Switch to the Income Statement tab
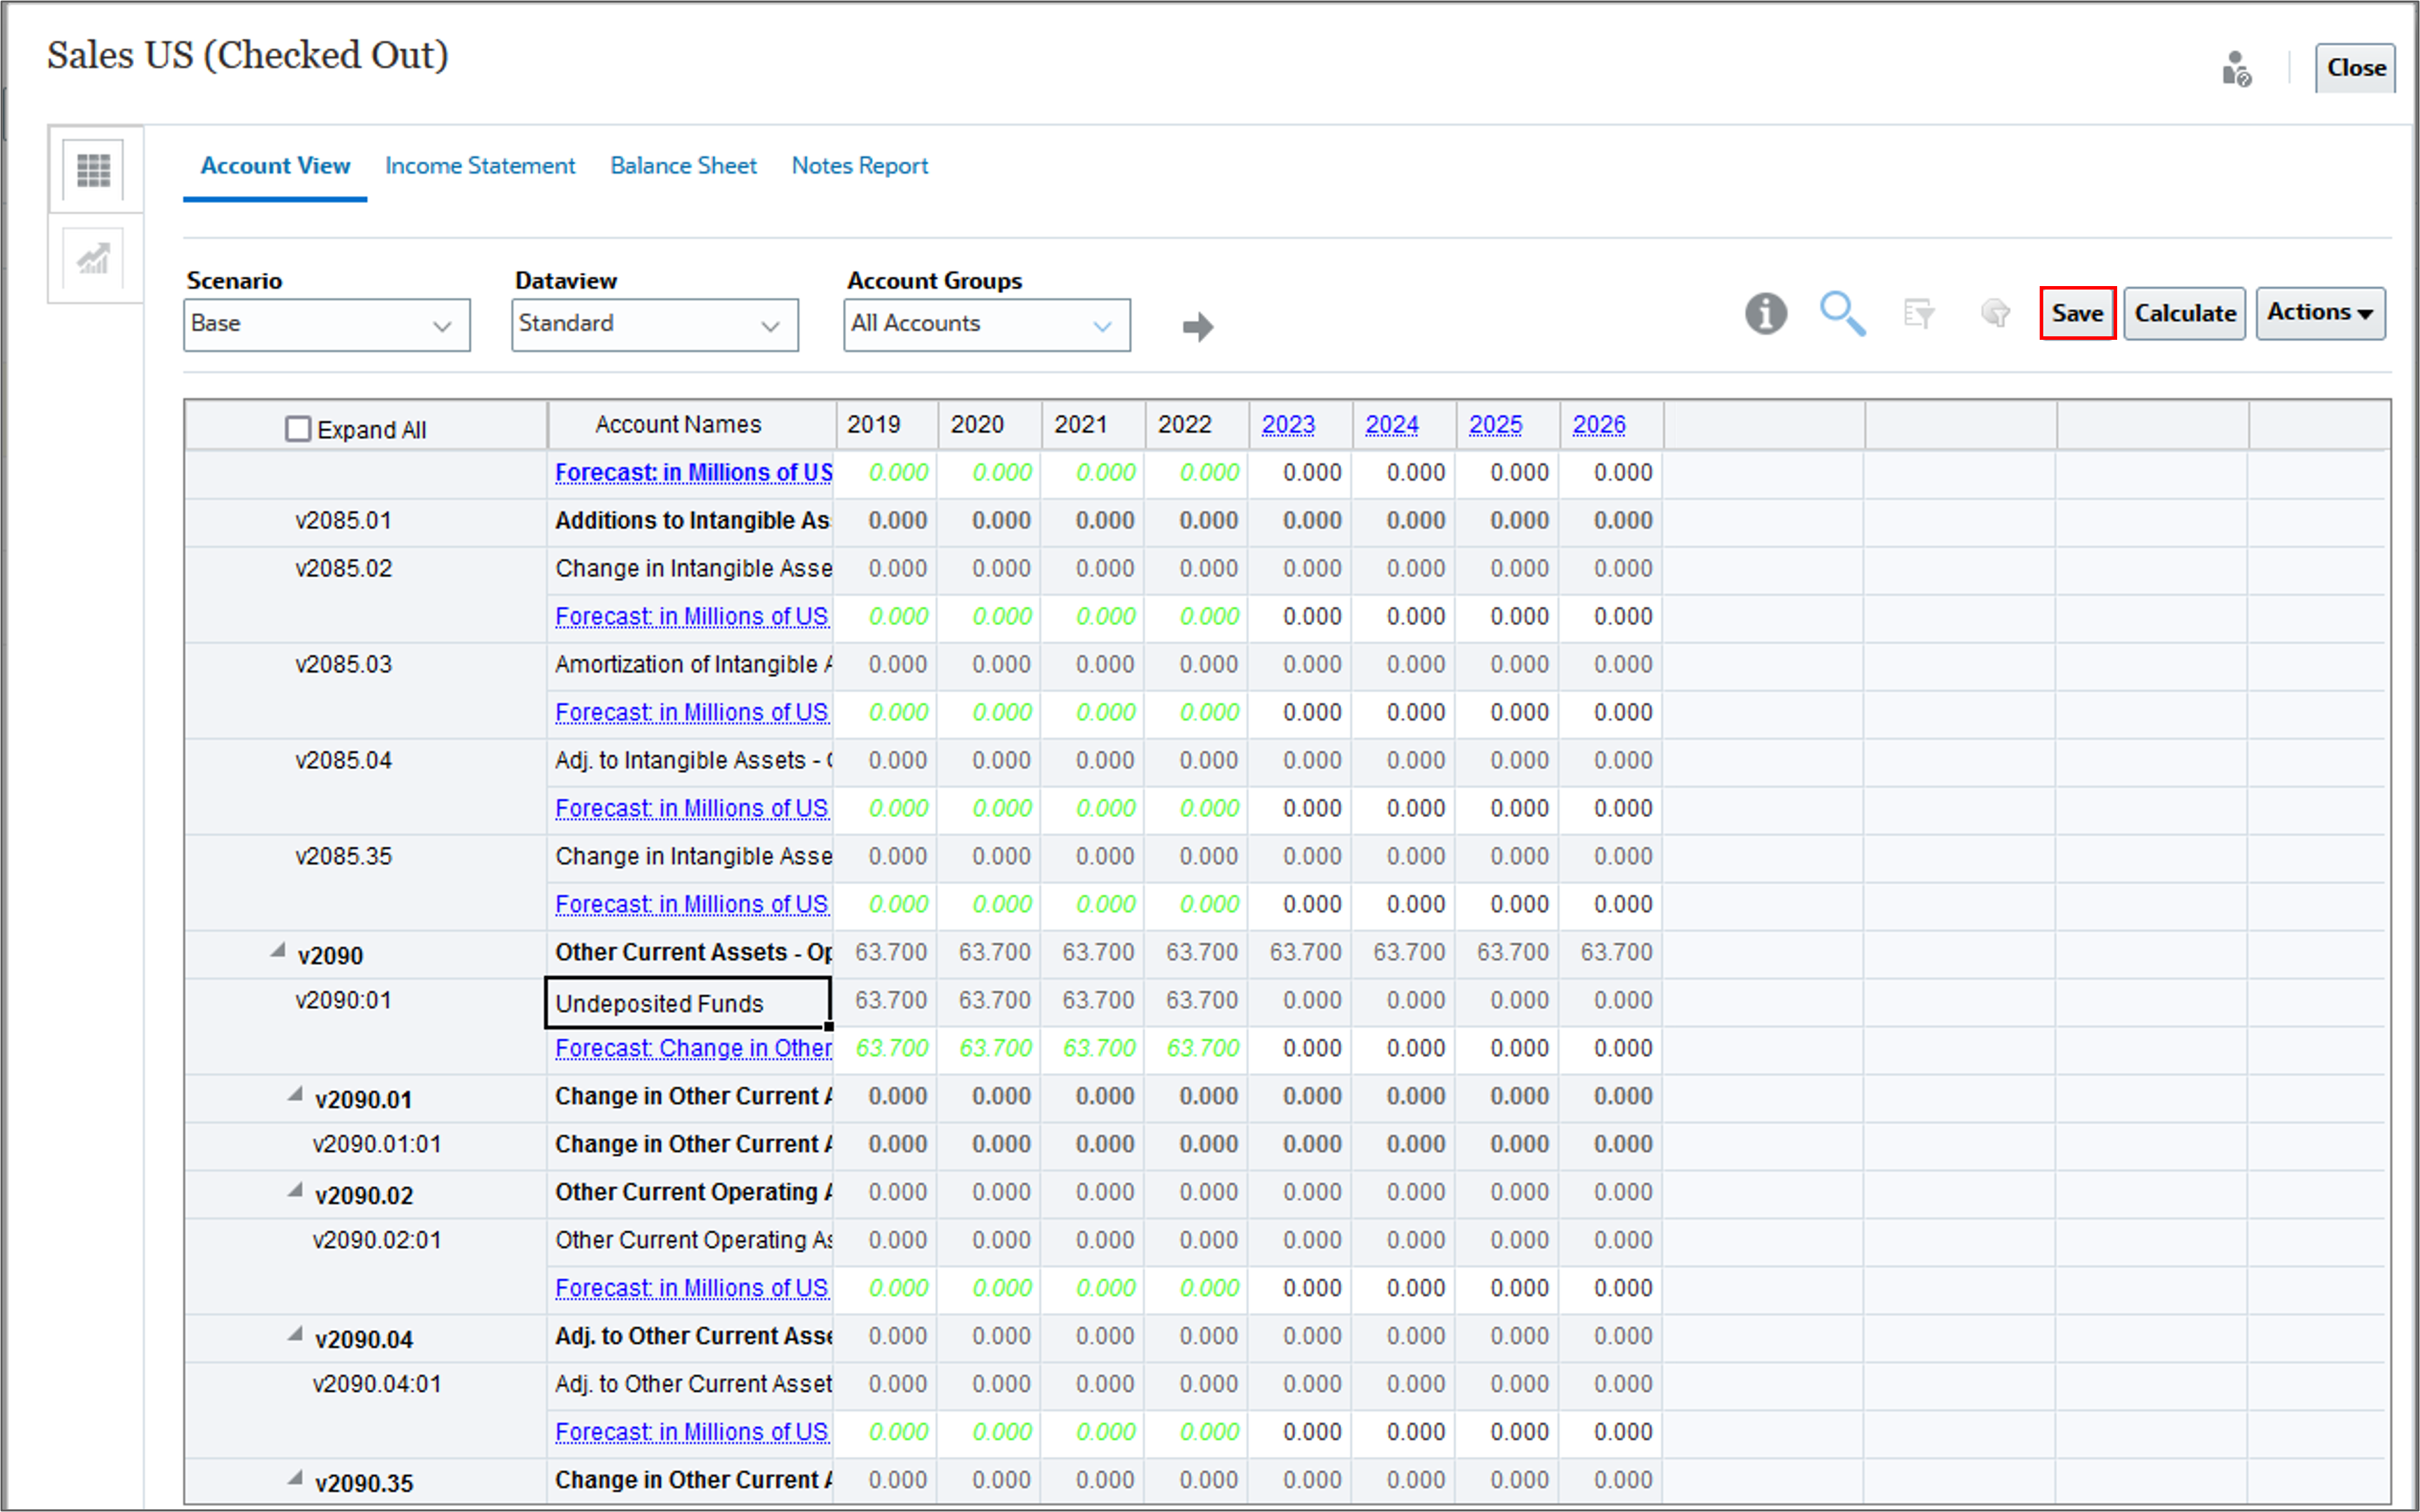2420x1512 pixels. [x=480, y=166]
